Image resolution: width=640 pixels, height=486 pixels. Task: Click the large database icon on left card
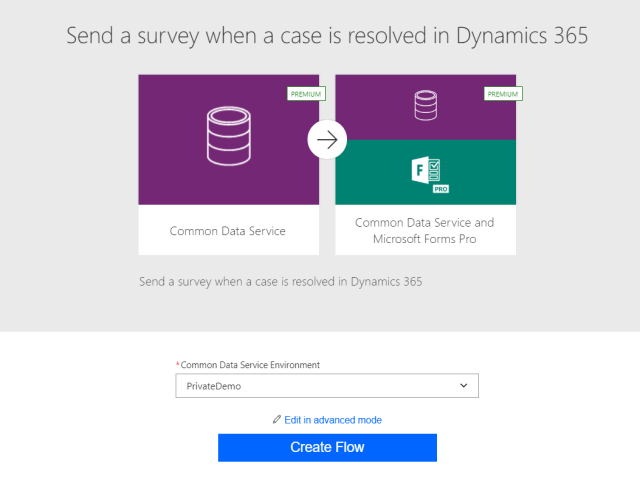[228, 139]
